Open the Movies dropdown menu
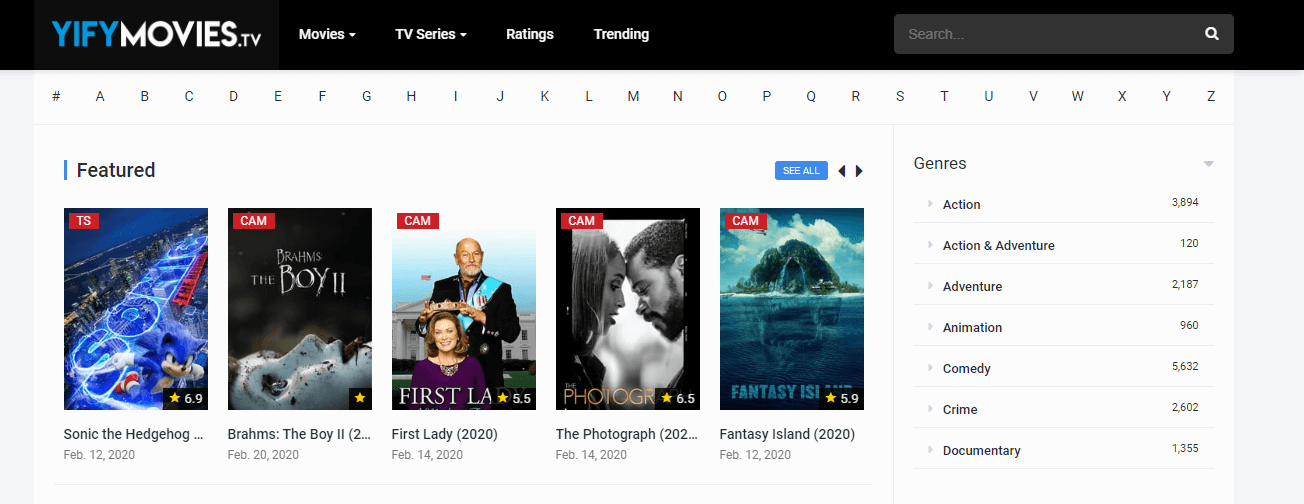 327,34
